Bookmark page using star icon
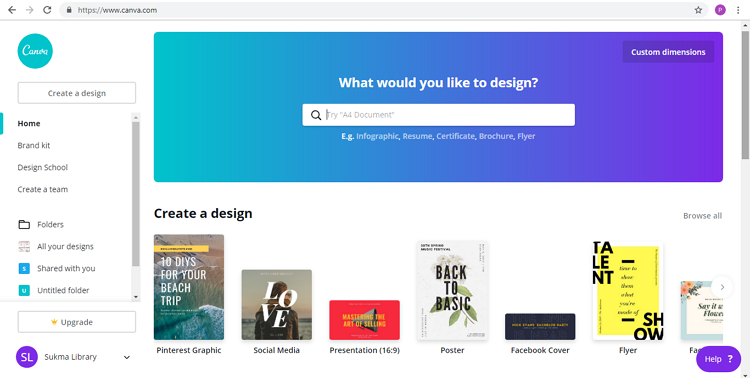Screen dimensions: 750x378 (x=698, y=10)
